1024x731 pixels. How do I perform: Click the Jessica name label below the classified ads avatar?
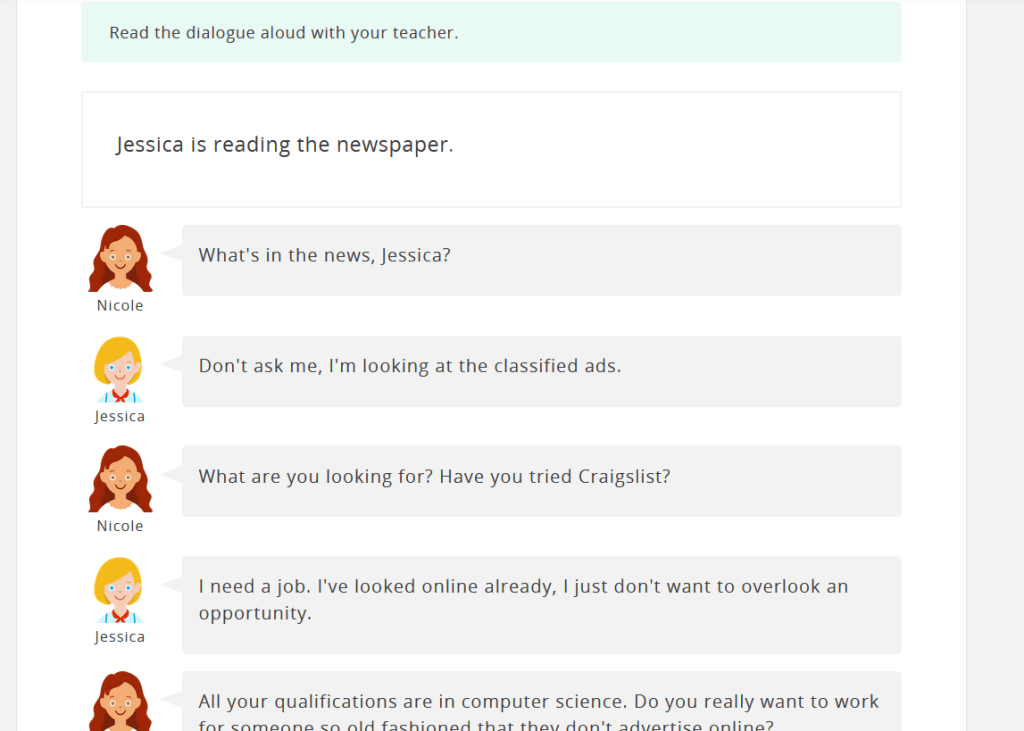click(x=120, y=417)
